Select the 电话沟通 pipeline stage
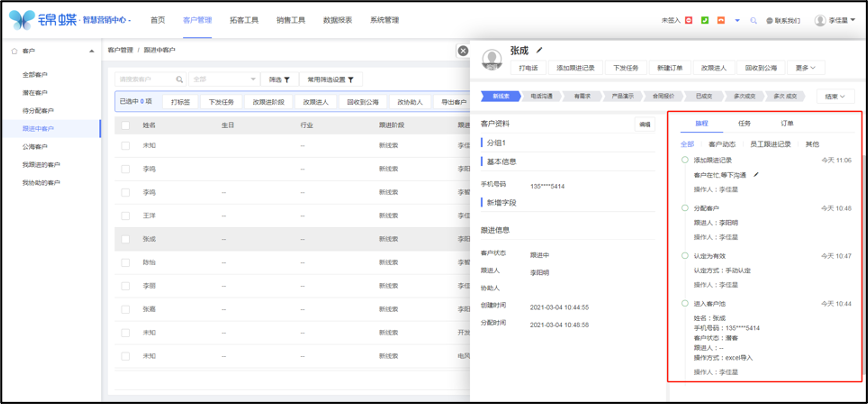 point(541,96)
